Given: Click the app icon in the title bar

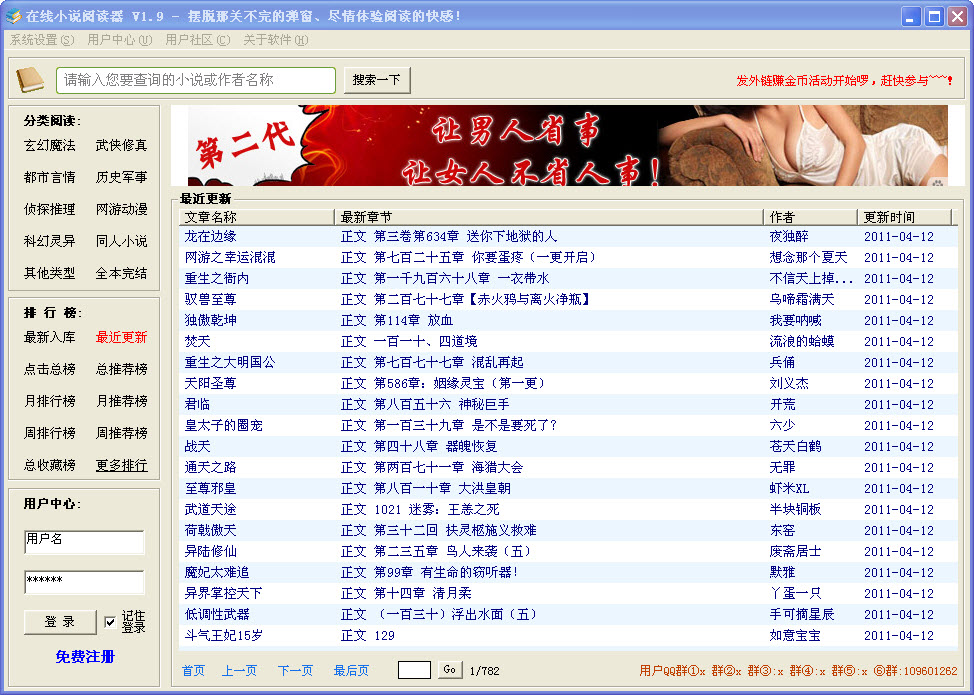Looking at the screenshot, I should [x=12, y=16].
